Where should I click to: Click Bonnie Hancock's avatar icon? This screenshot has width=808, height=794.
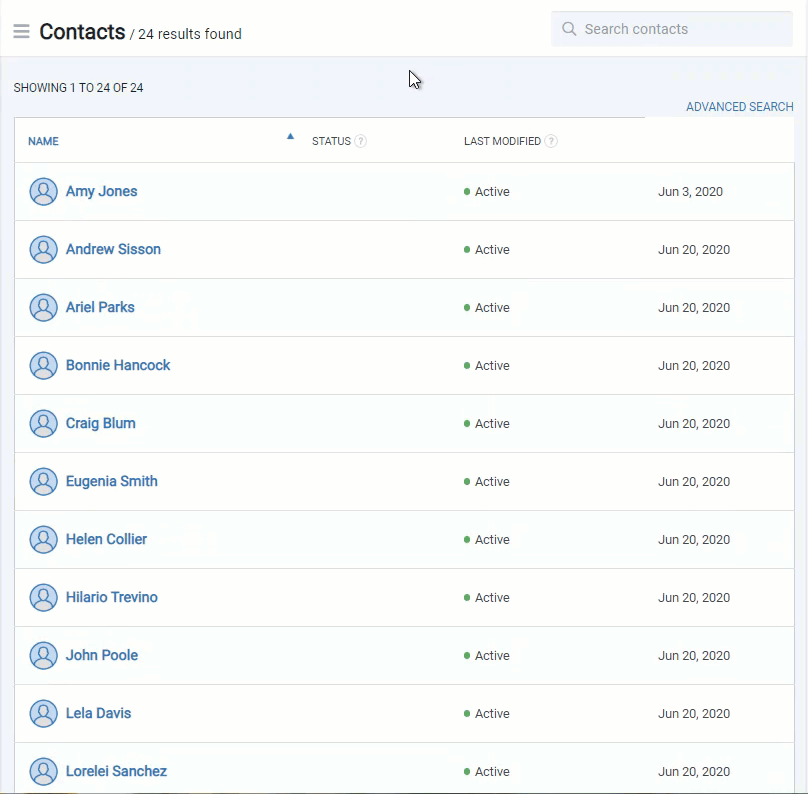pos(43,365)
